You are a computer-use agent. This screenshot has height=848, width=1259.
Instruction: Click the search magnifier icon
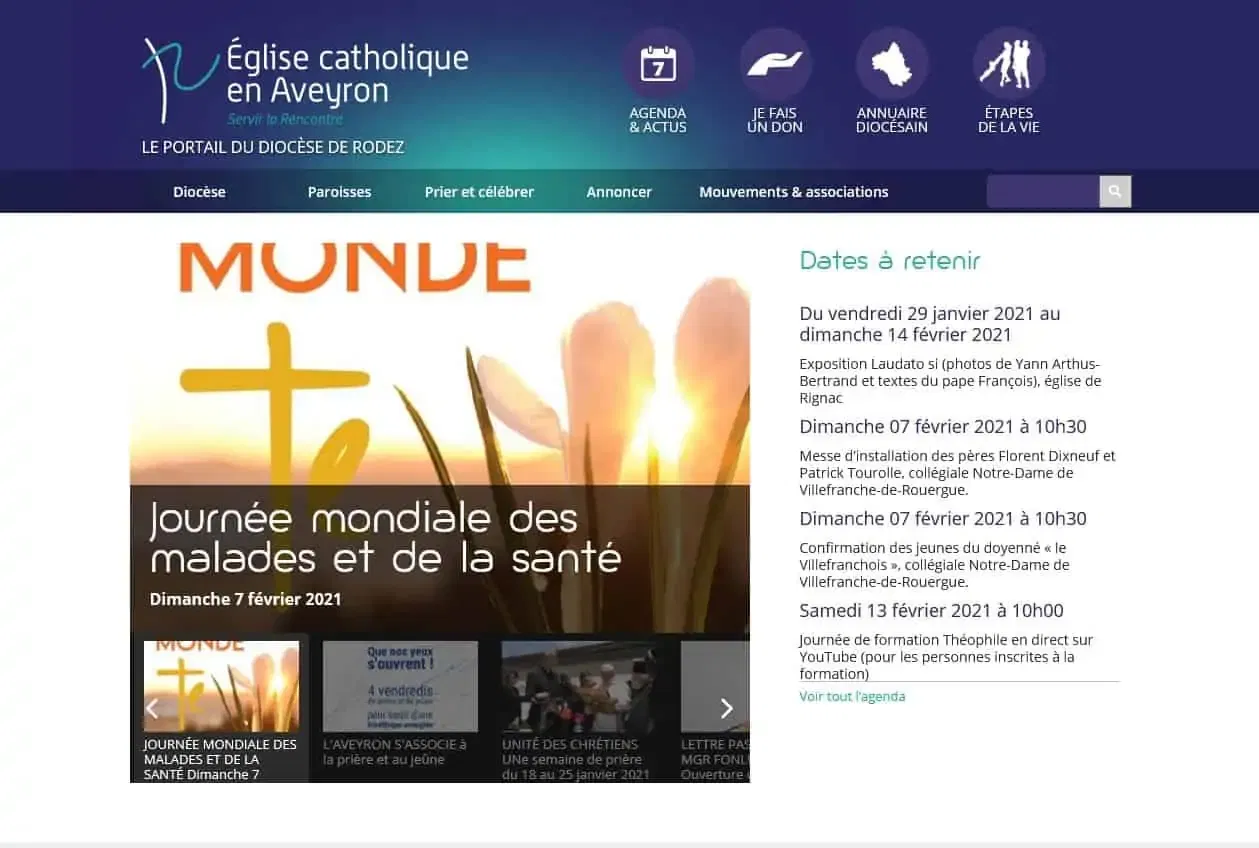[x=1114, y=191]
